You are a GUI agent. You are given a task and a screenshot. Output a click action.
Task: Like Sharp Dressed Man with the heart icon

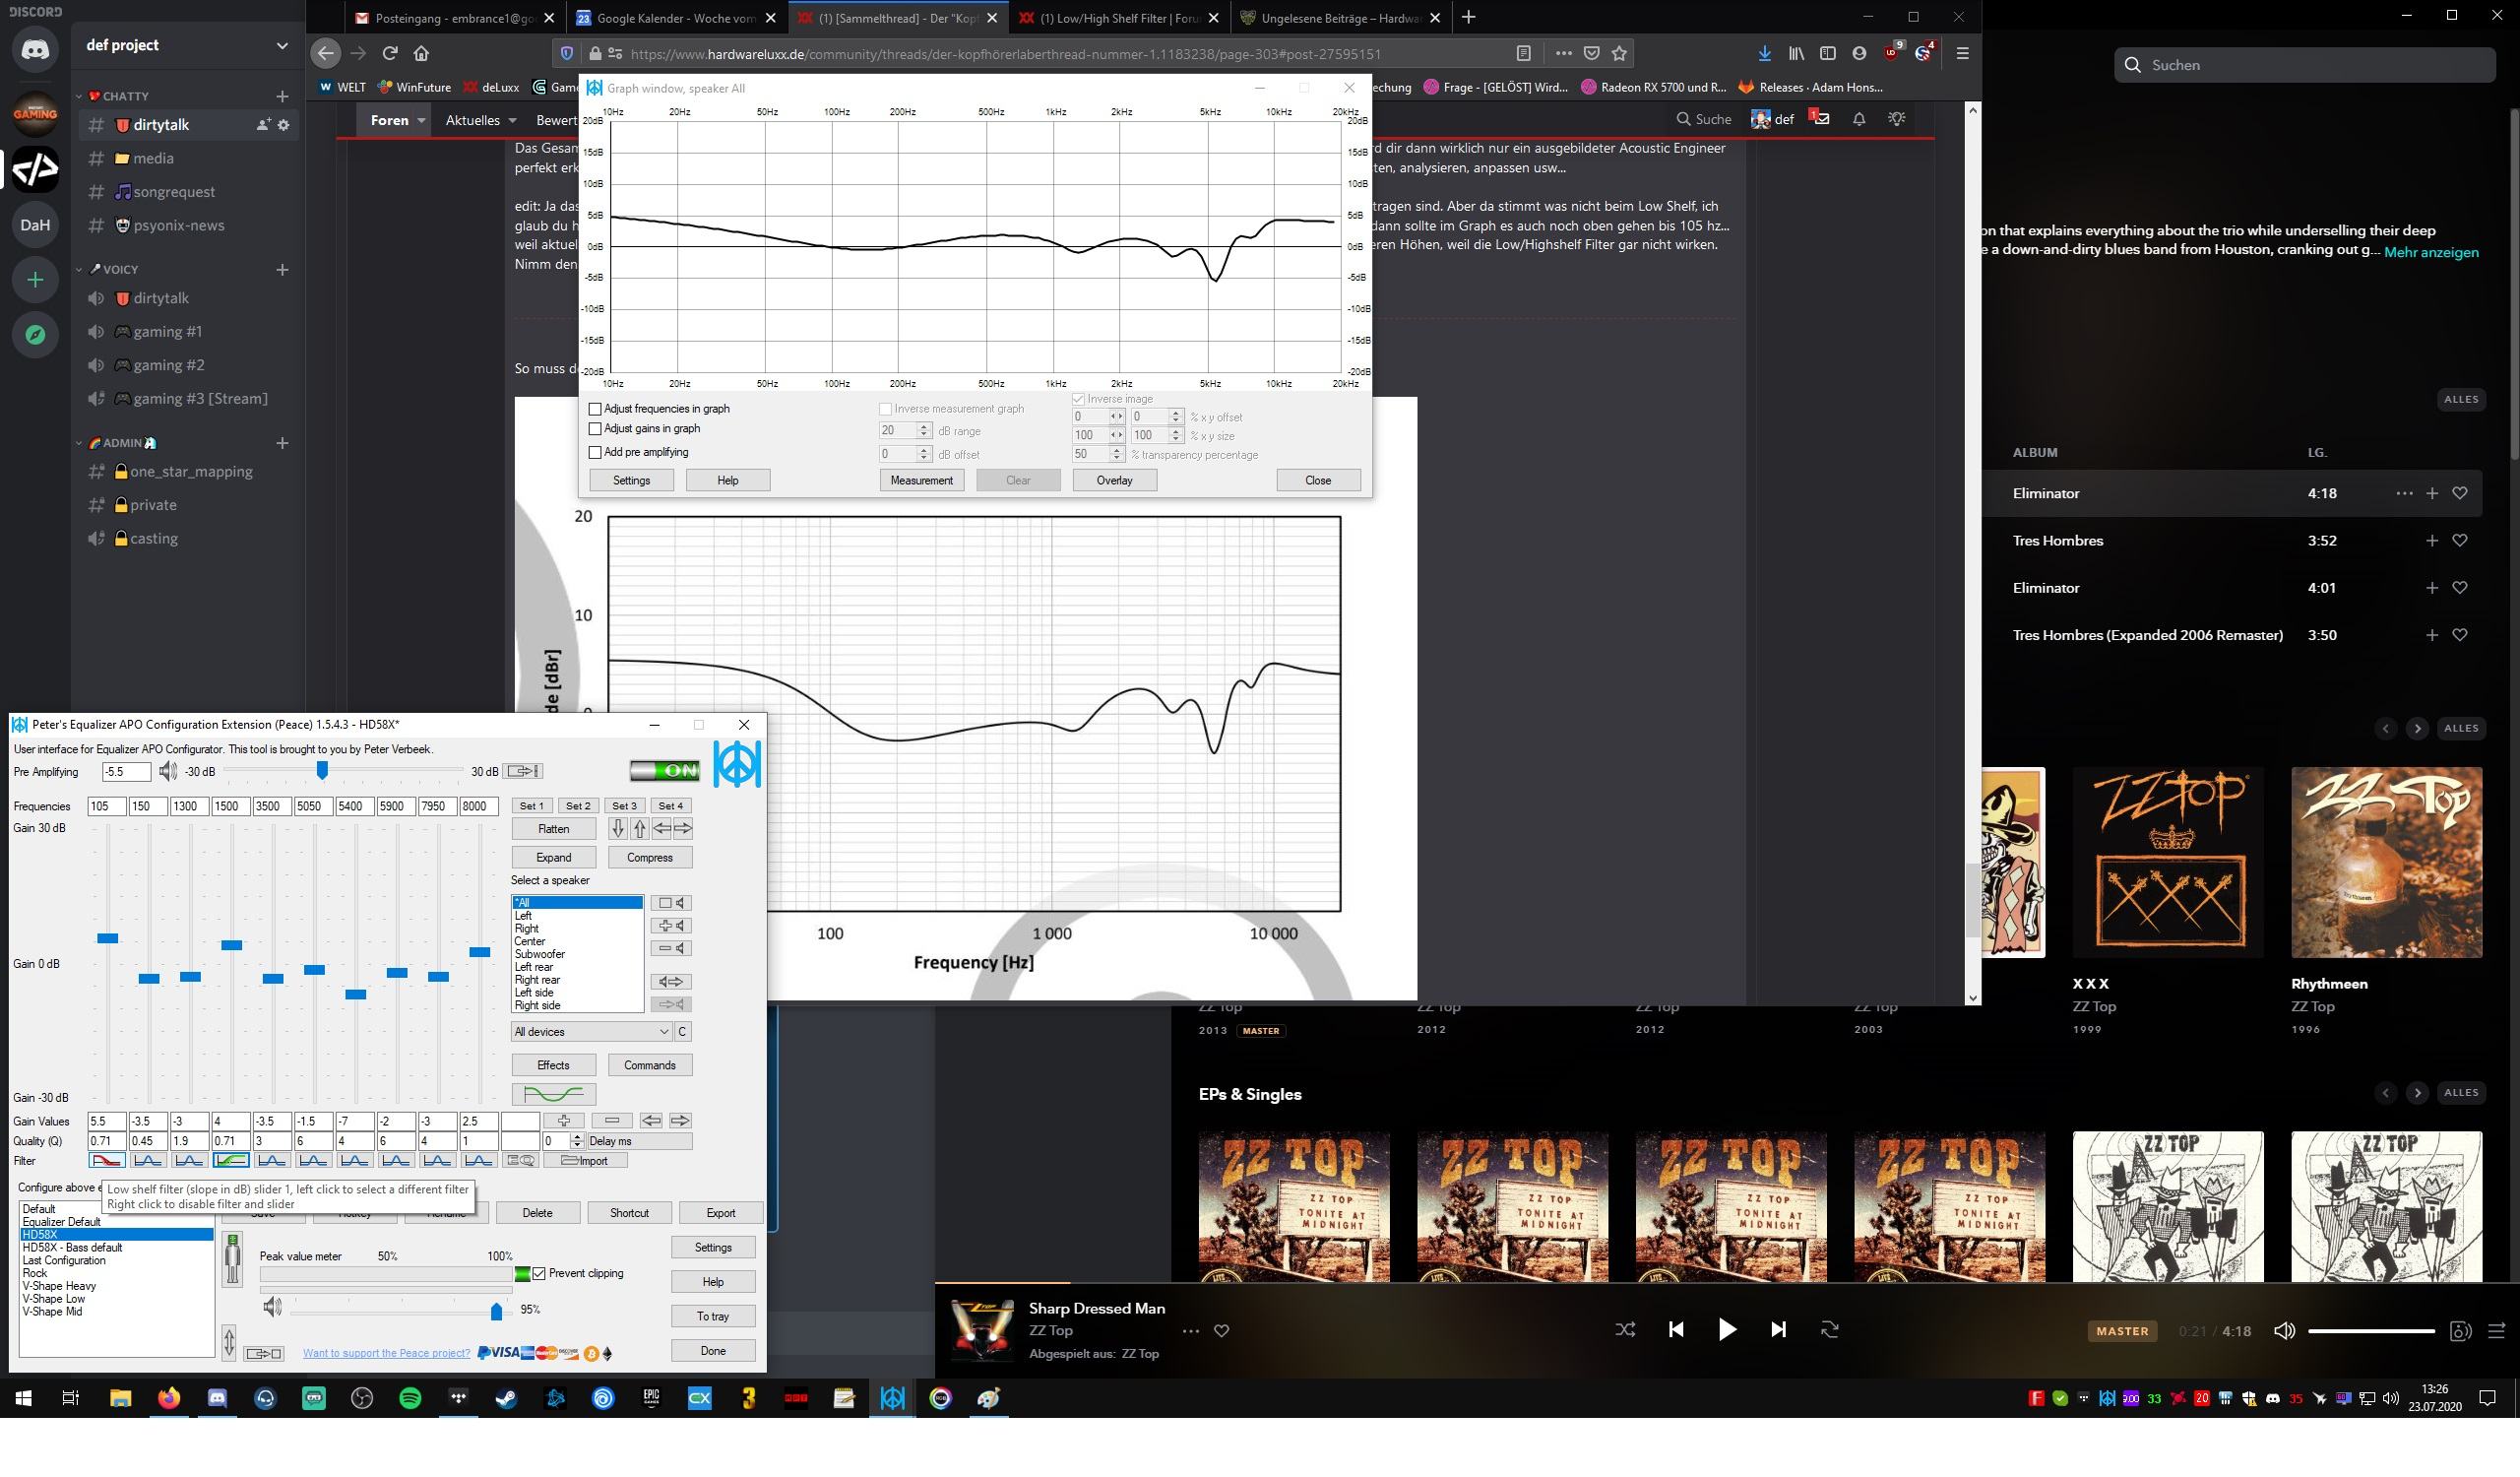coord(1221,1331)
